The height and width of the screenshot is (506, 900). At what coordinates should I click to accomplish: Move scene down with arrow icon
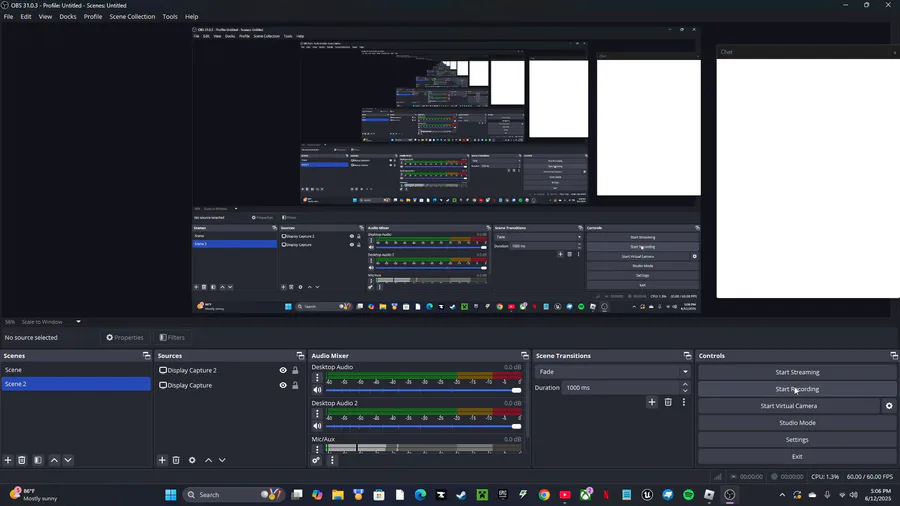[x=68, y=460]
